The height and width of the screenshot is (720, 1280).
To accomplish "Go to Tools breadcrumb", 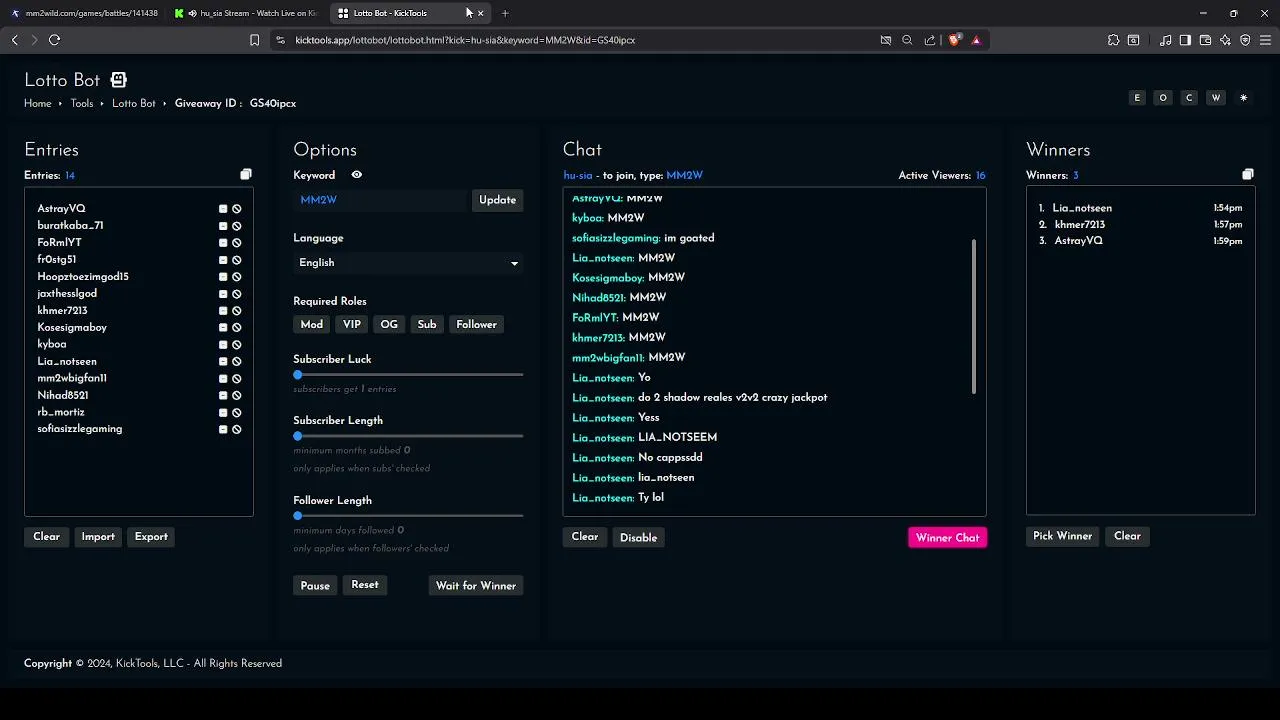I will (82, 104).
